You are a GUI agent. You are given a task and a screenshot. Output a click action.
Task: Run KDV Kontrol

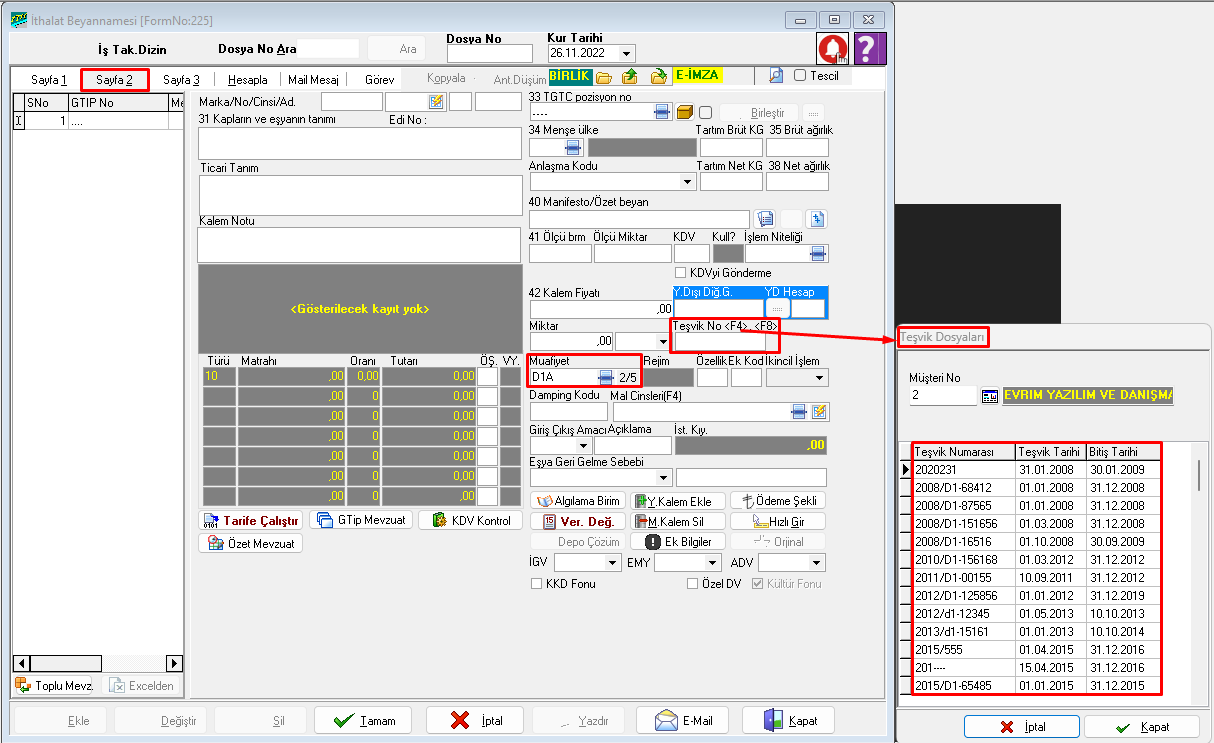click(x=471, y=520)
